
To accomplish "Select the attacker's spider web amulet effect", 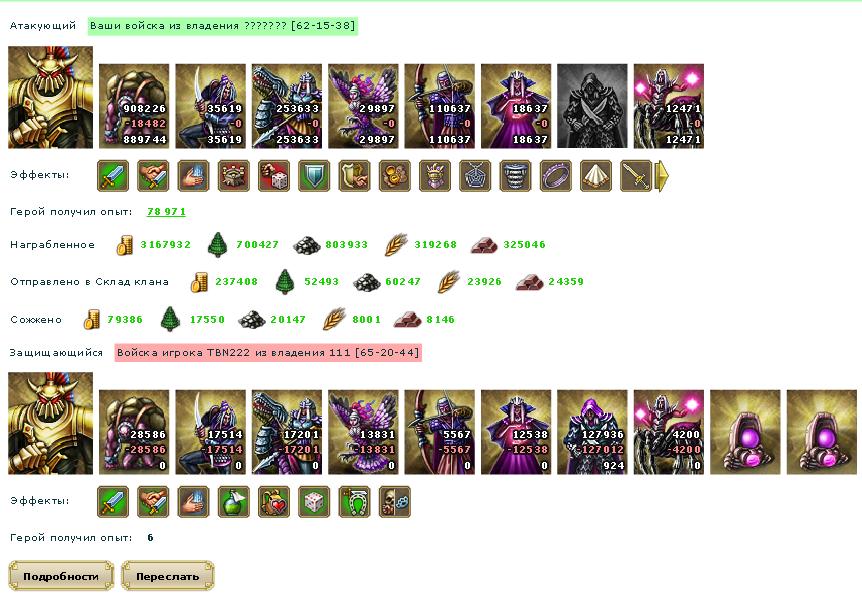I will 475,176.
